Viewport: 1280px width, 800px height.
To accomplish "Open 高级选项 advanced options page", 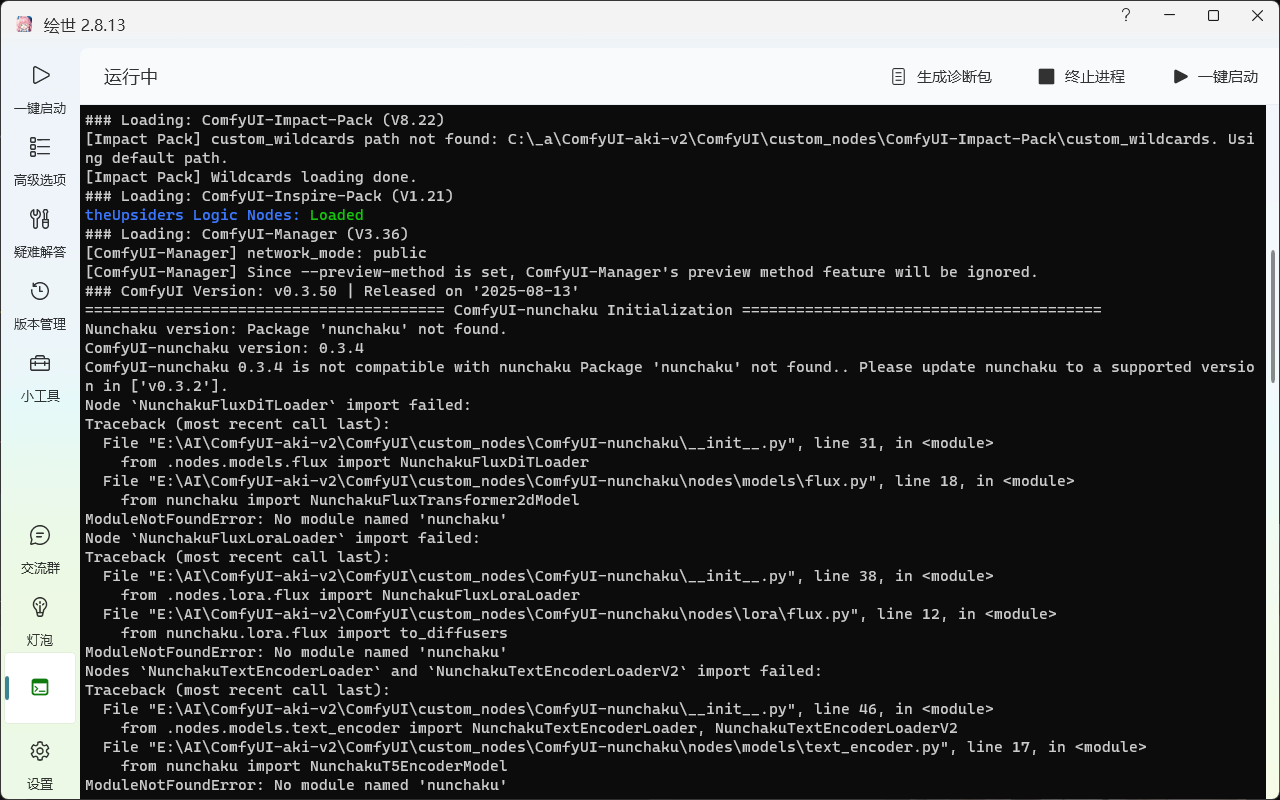I will 40,162.
